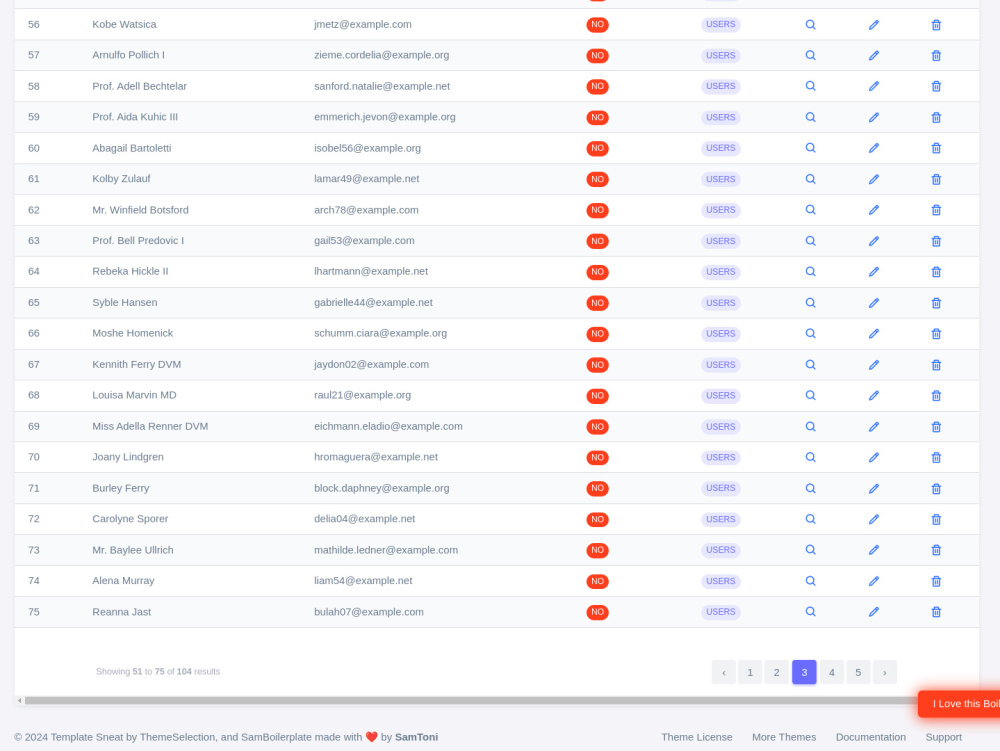This screenshot has width=1000, height=751.
Task: Edit user Arnulfo Pollich I
Action: (874, 55)
